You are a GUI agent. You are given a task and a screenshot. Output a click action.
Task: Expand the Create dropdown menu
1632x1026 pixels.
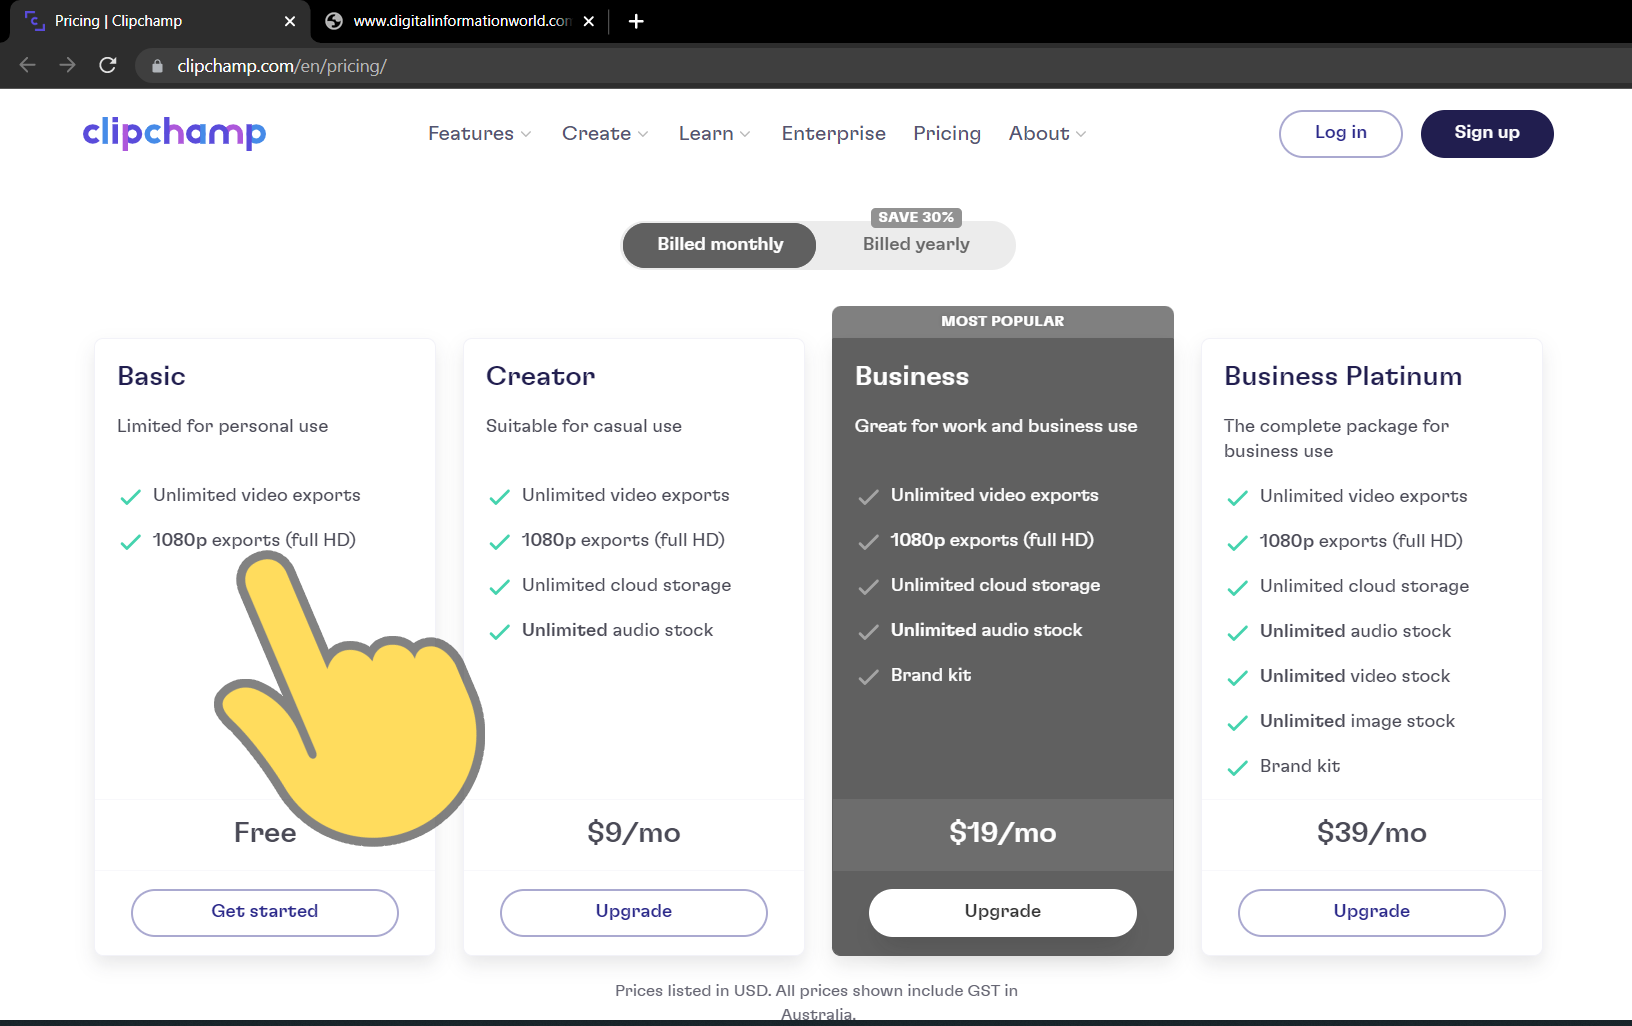pyautogui.click(x=605, y=134)
